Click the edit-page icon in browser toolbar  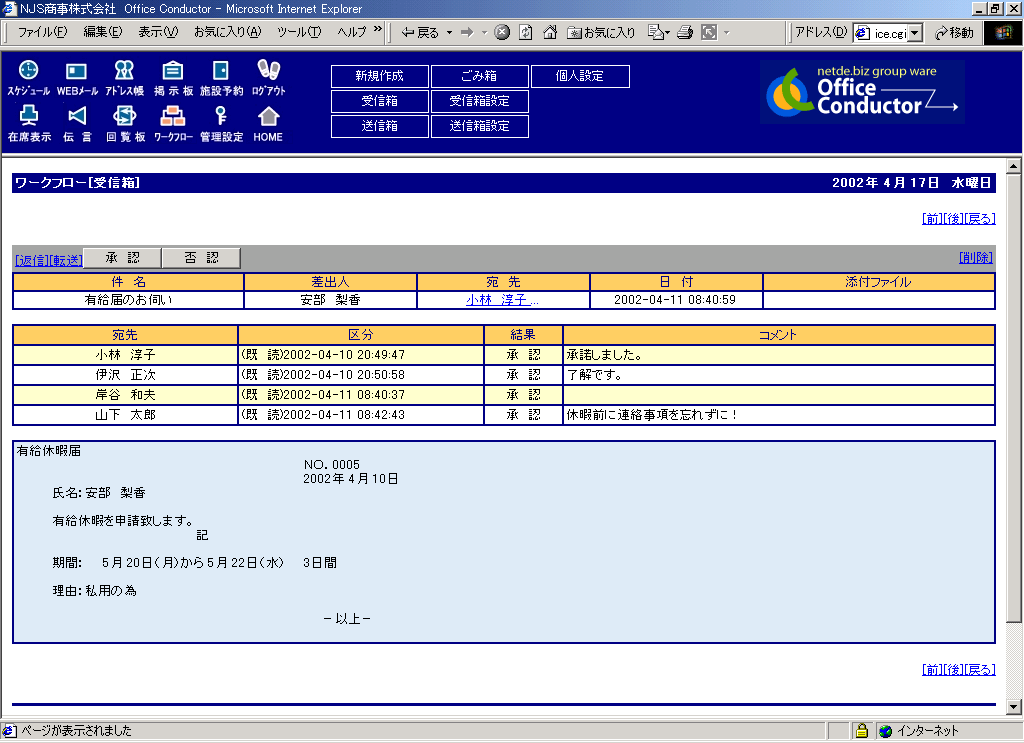coord(655,33)
